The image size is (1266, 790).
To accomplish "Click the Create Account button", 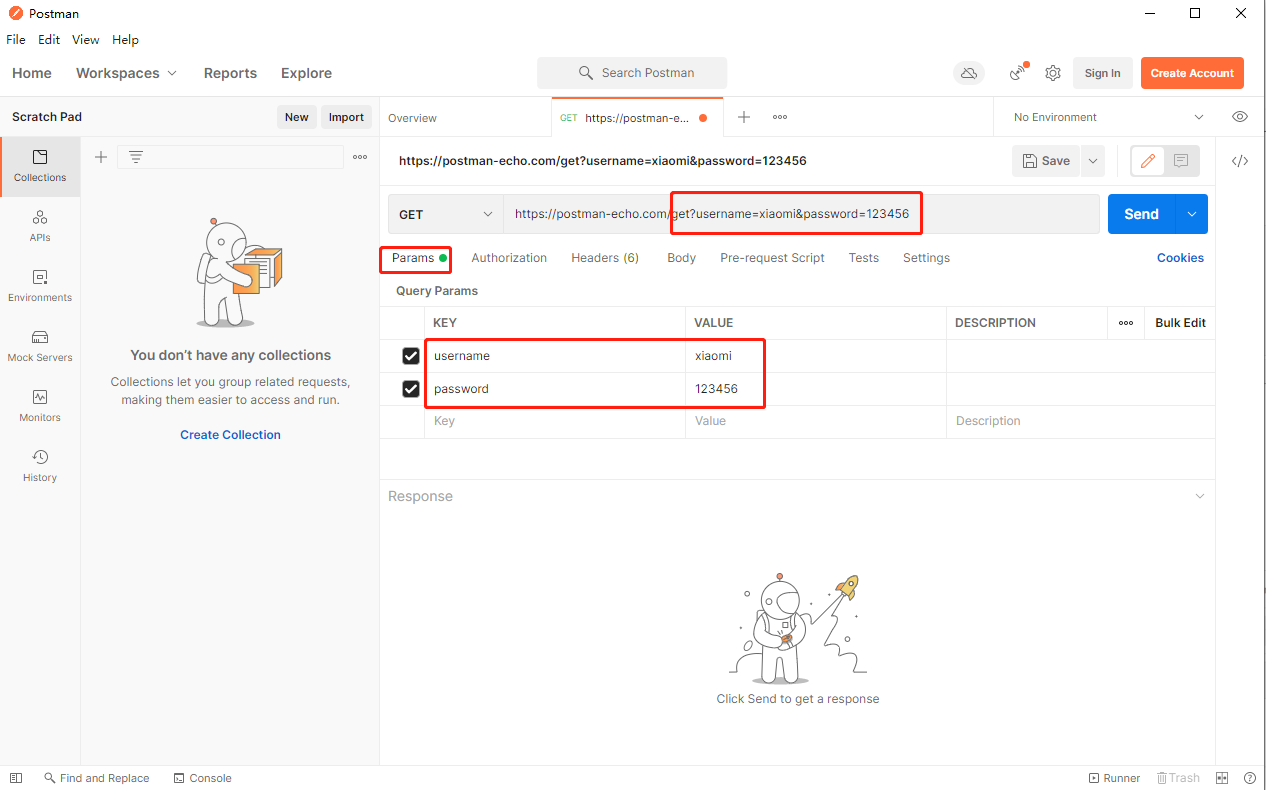I will (1192, 73).
